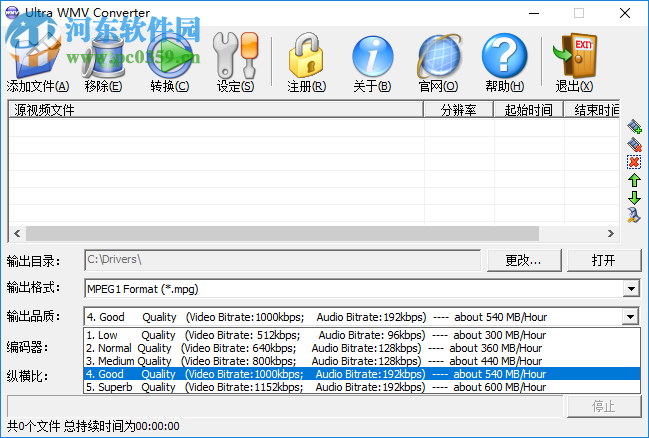This screenshot has width=649, height=438.
Task: Close the Ultra WMV Converter window
Action: click(625, 13)
